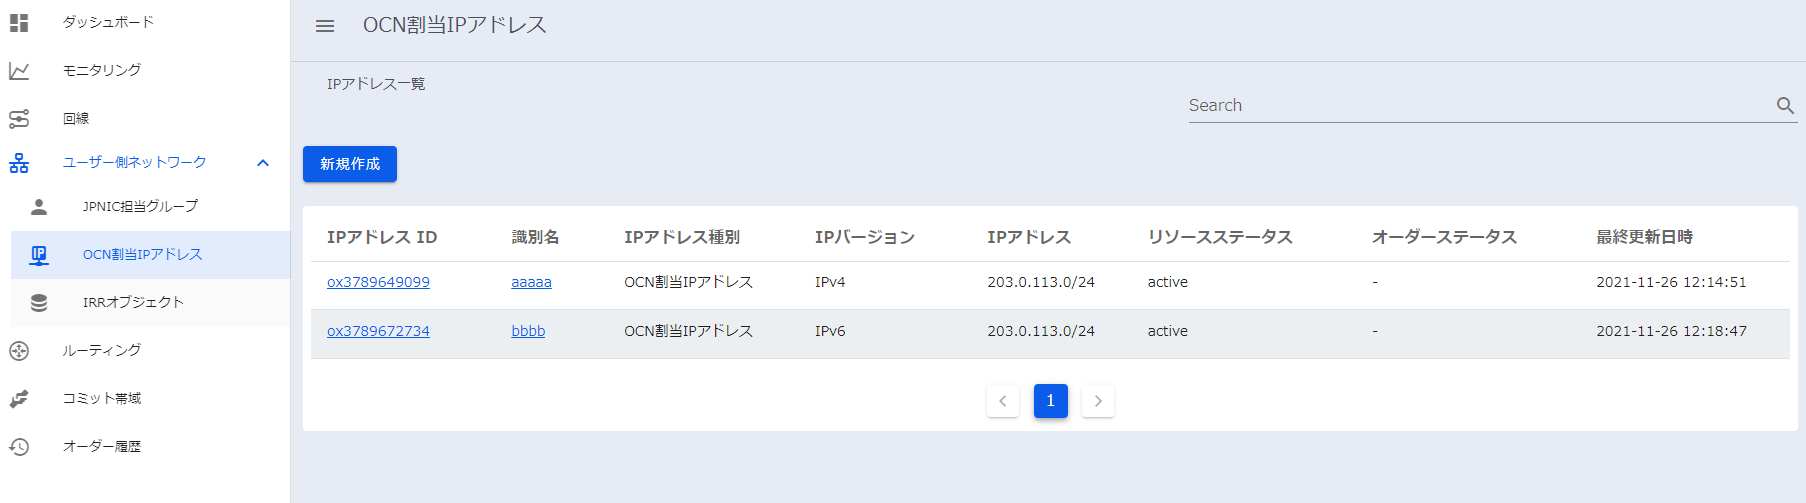Click the order history clock icon
The width and height of the screenshot is (1806, 503).
point(19,447)
